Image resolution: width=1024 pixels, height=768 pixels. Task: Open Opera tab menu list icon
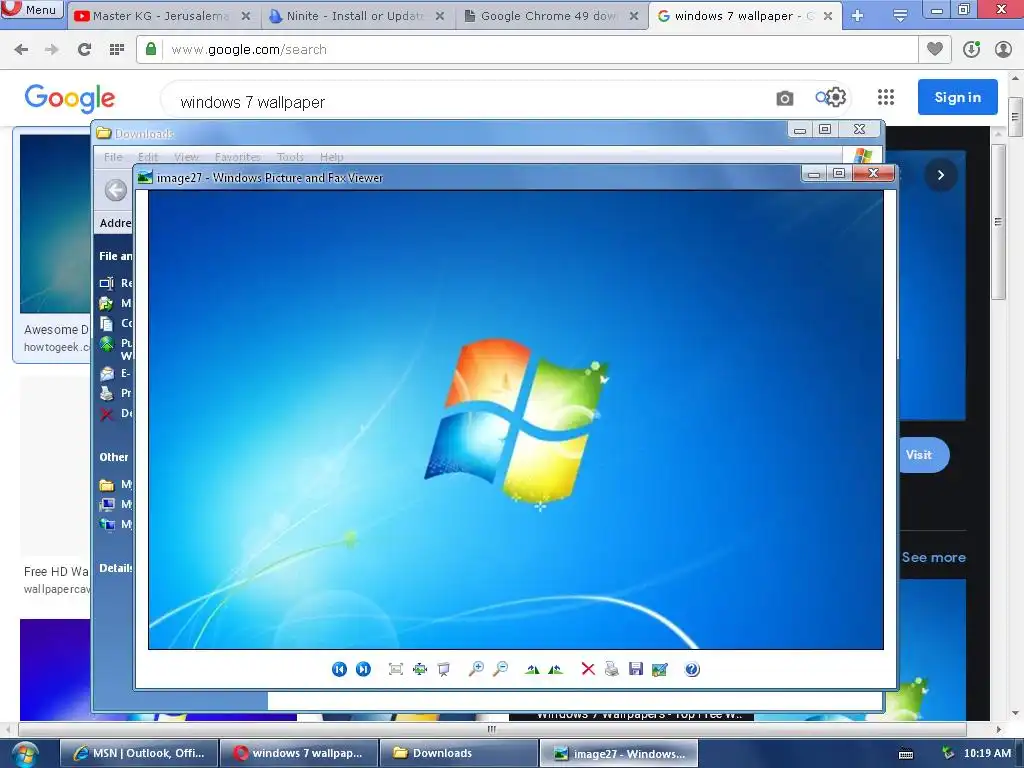[x=900, y=16]
